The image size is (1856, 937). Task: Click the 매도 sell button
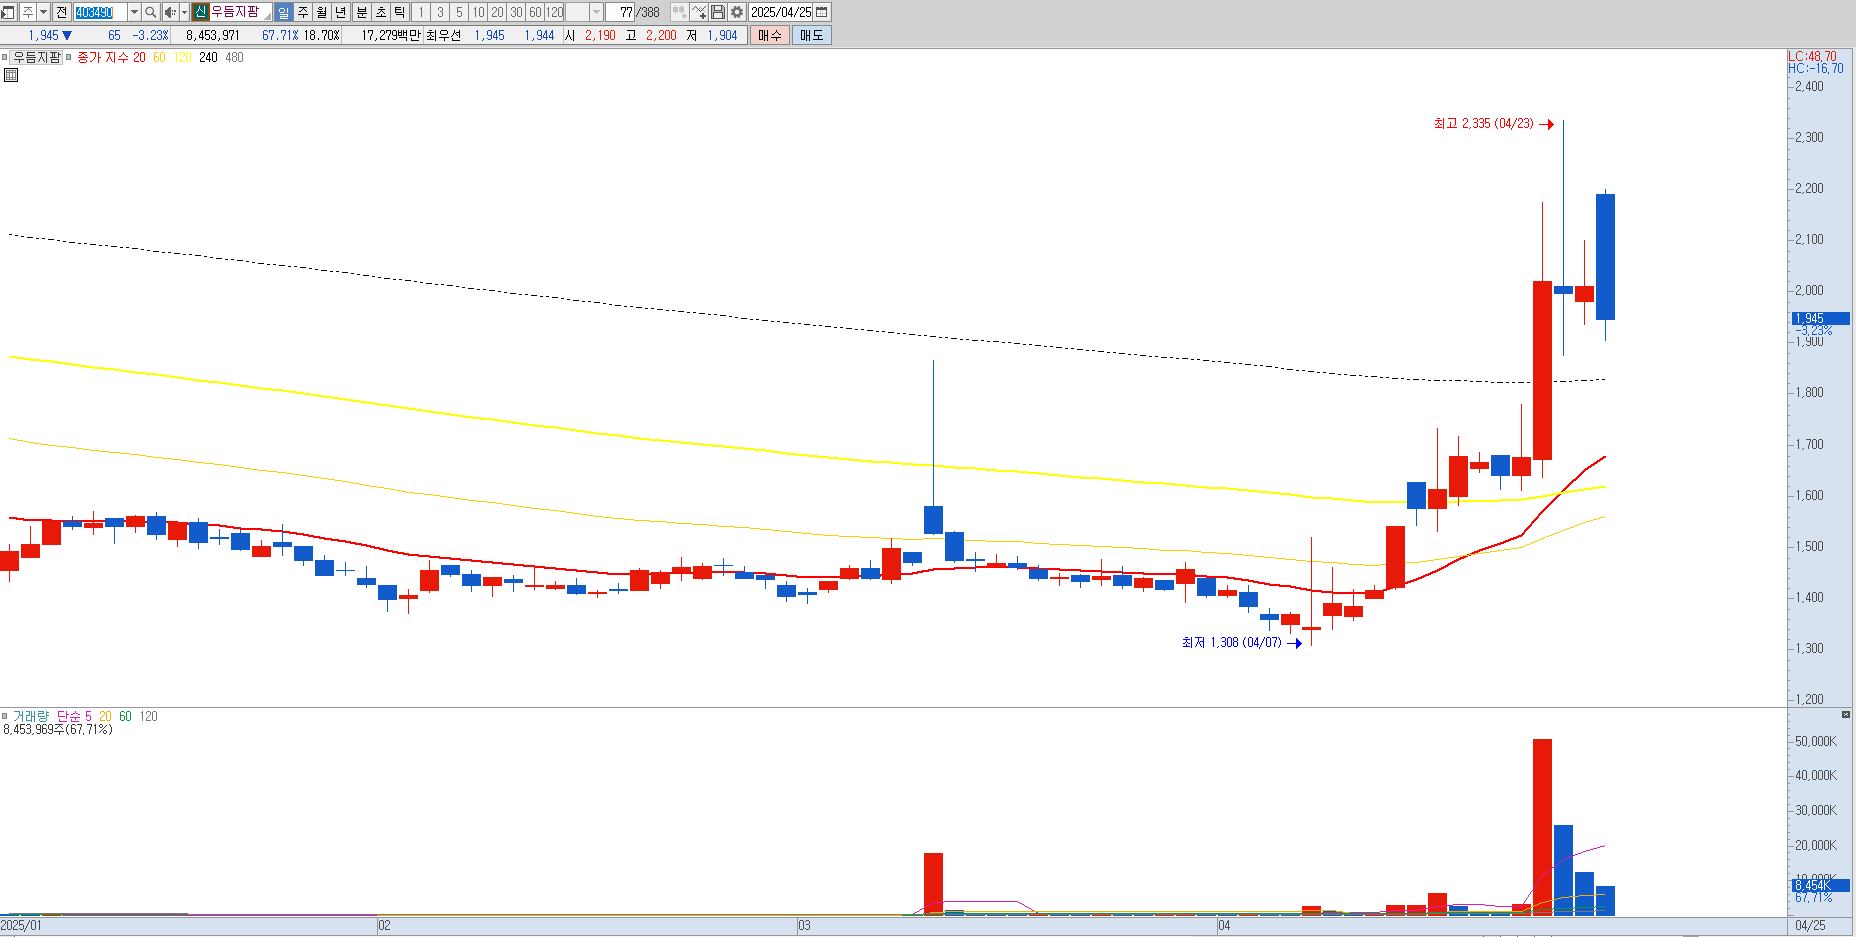811,35
